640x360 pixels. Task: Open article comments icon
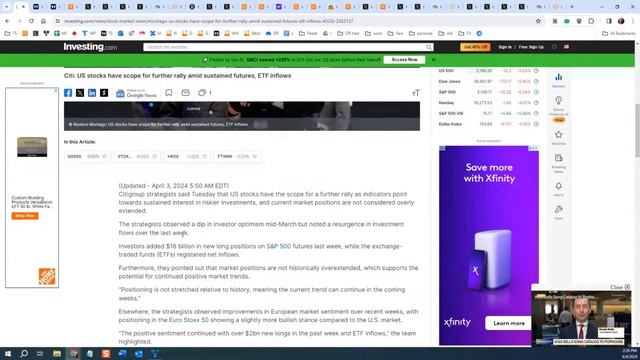202,93
